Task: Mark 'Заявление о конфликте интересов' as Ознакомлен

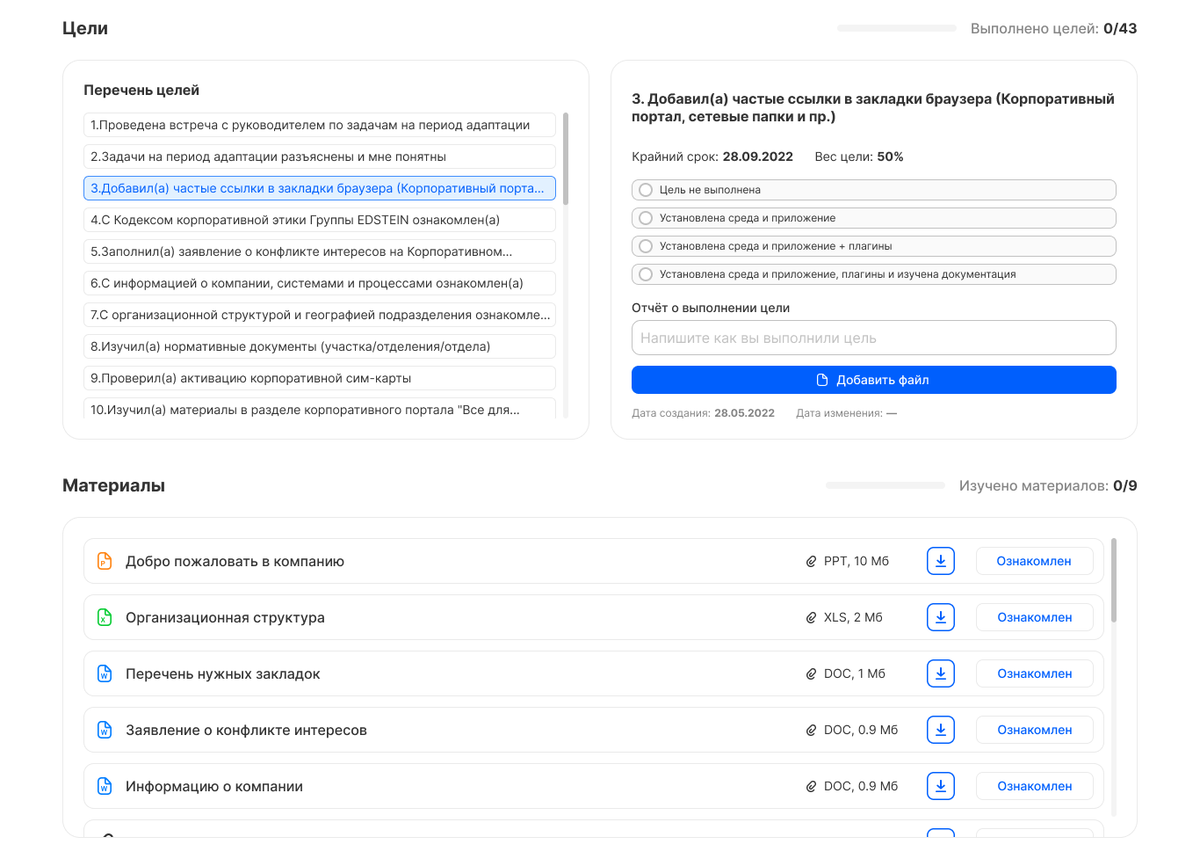Action: click(1034, 730)
